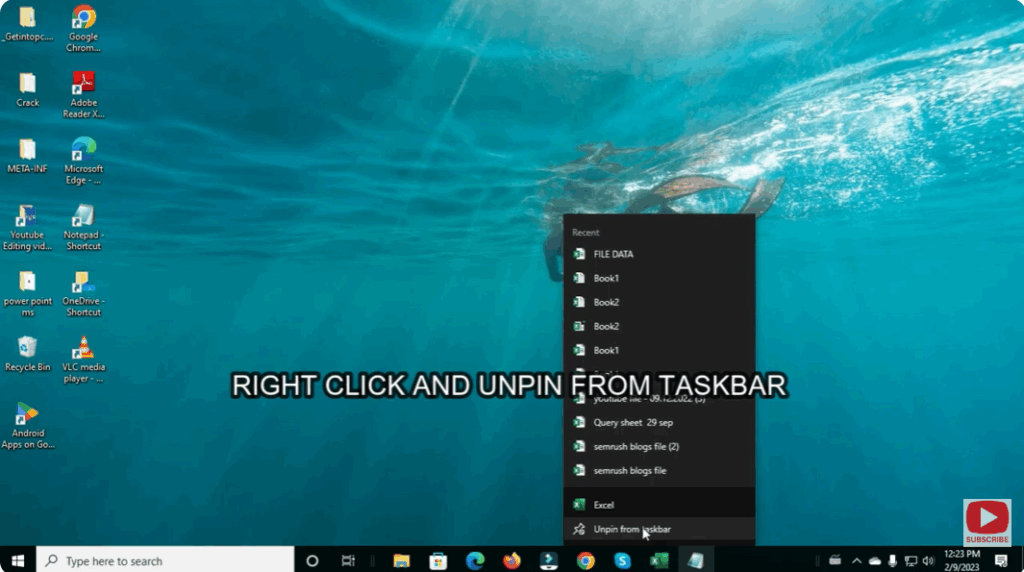Screen dimensions: 1024x572
Task: Open Chrome from the taskbar
Action: point(585,560)
